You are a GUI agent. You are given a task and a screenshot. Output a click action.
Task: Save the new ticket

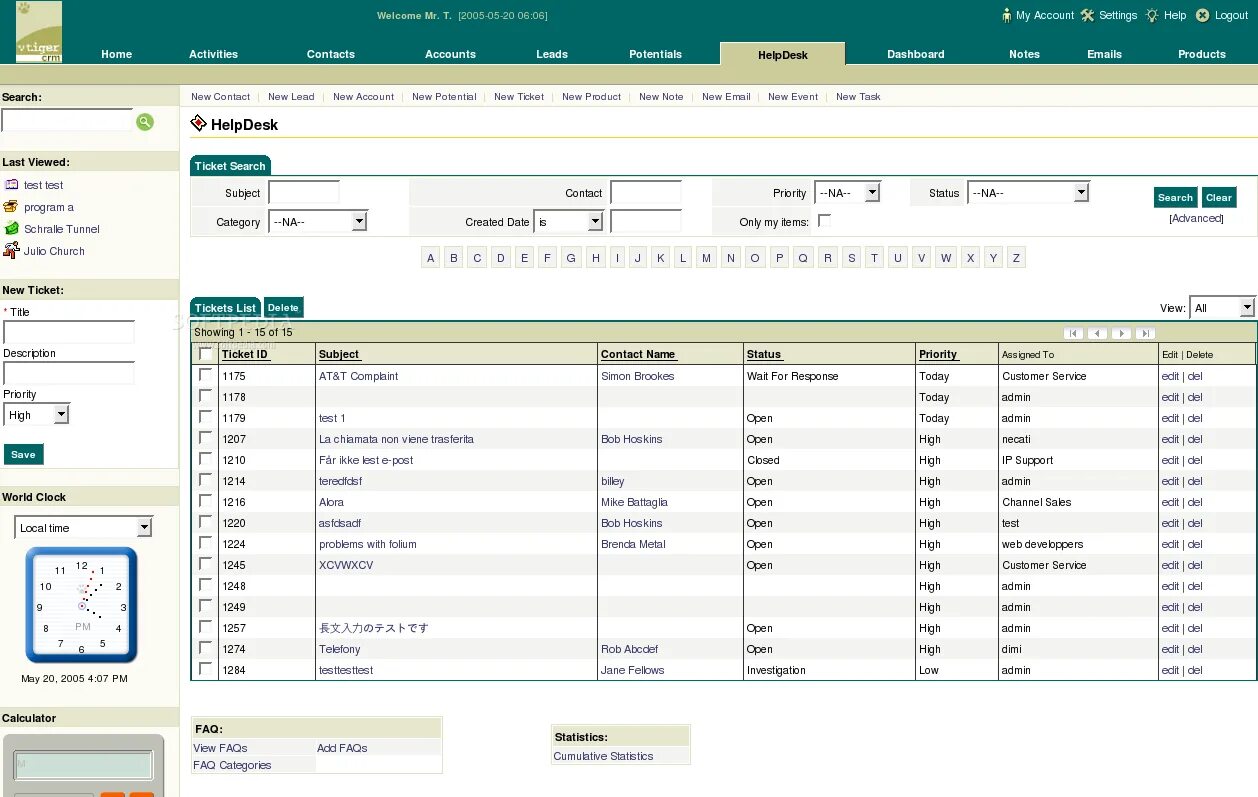pyautogui.click(x=23, y=454)
